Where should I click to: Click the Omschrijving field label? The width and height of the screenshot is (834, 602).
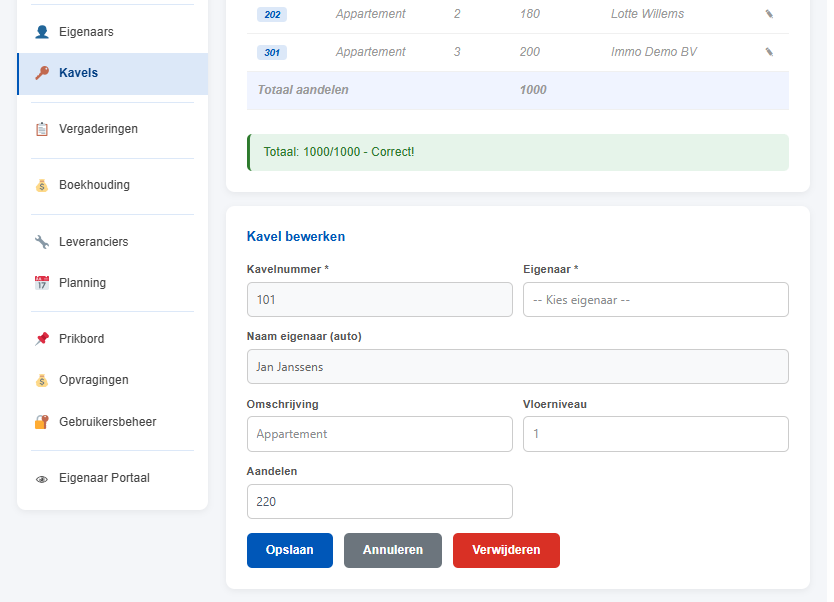(x=282, y=404)
